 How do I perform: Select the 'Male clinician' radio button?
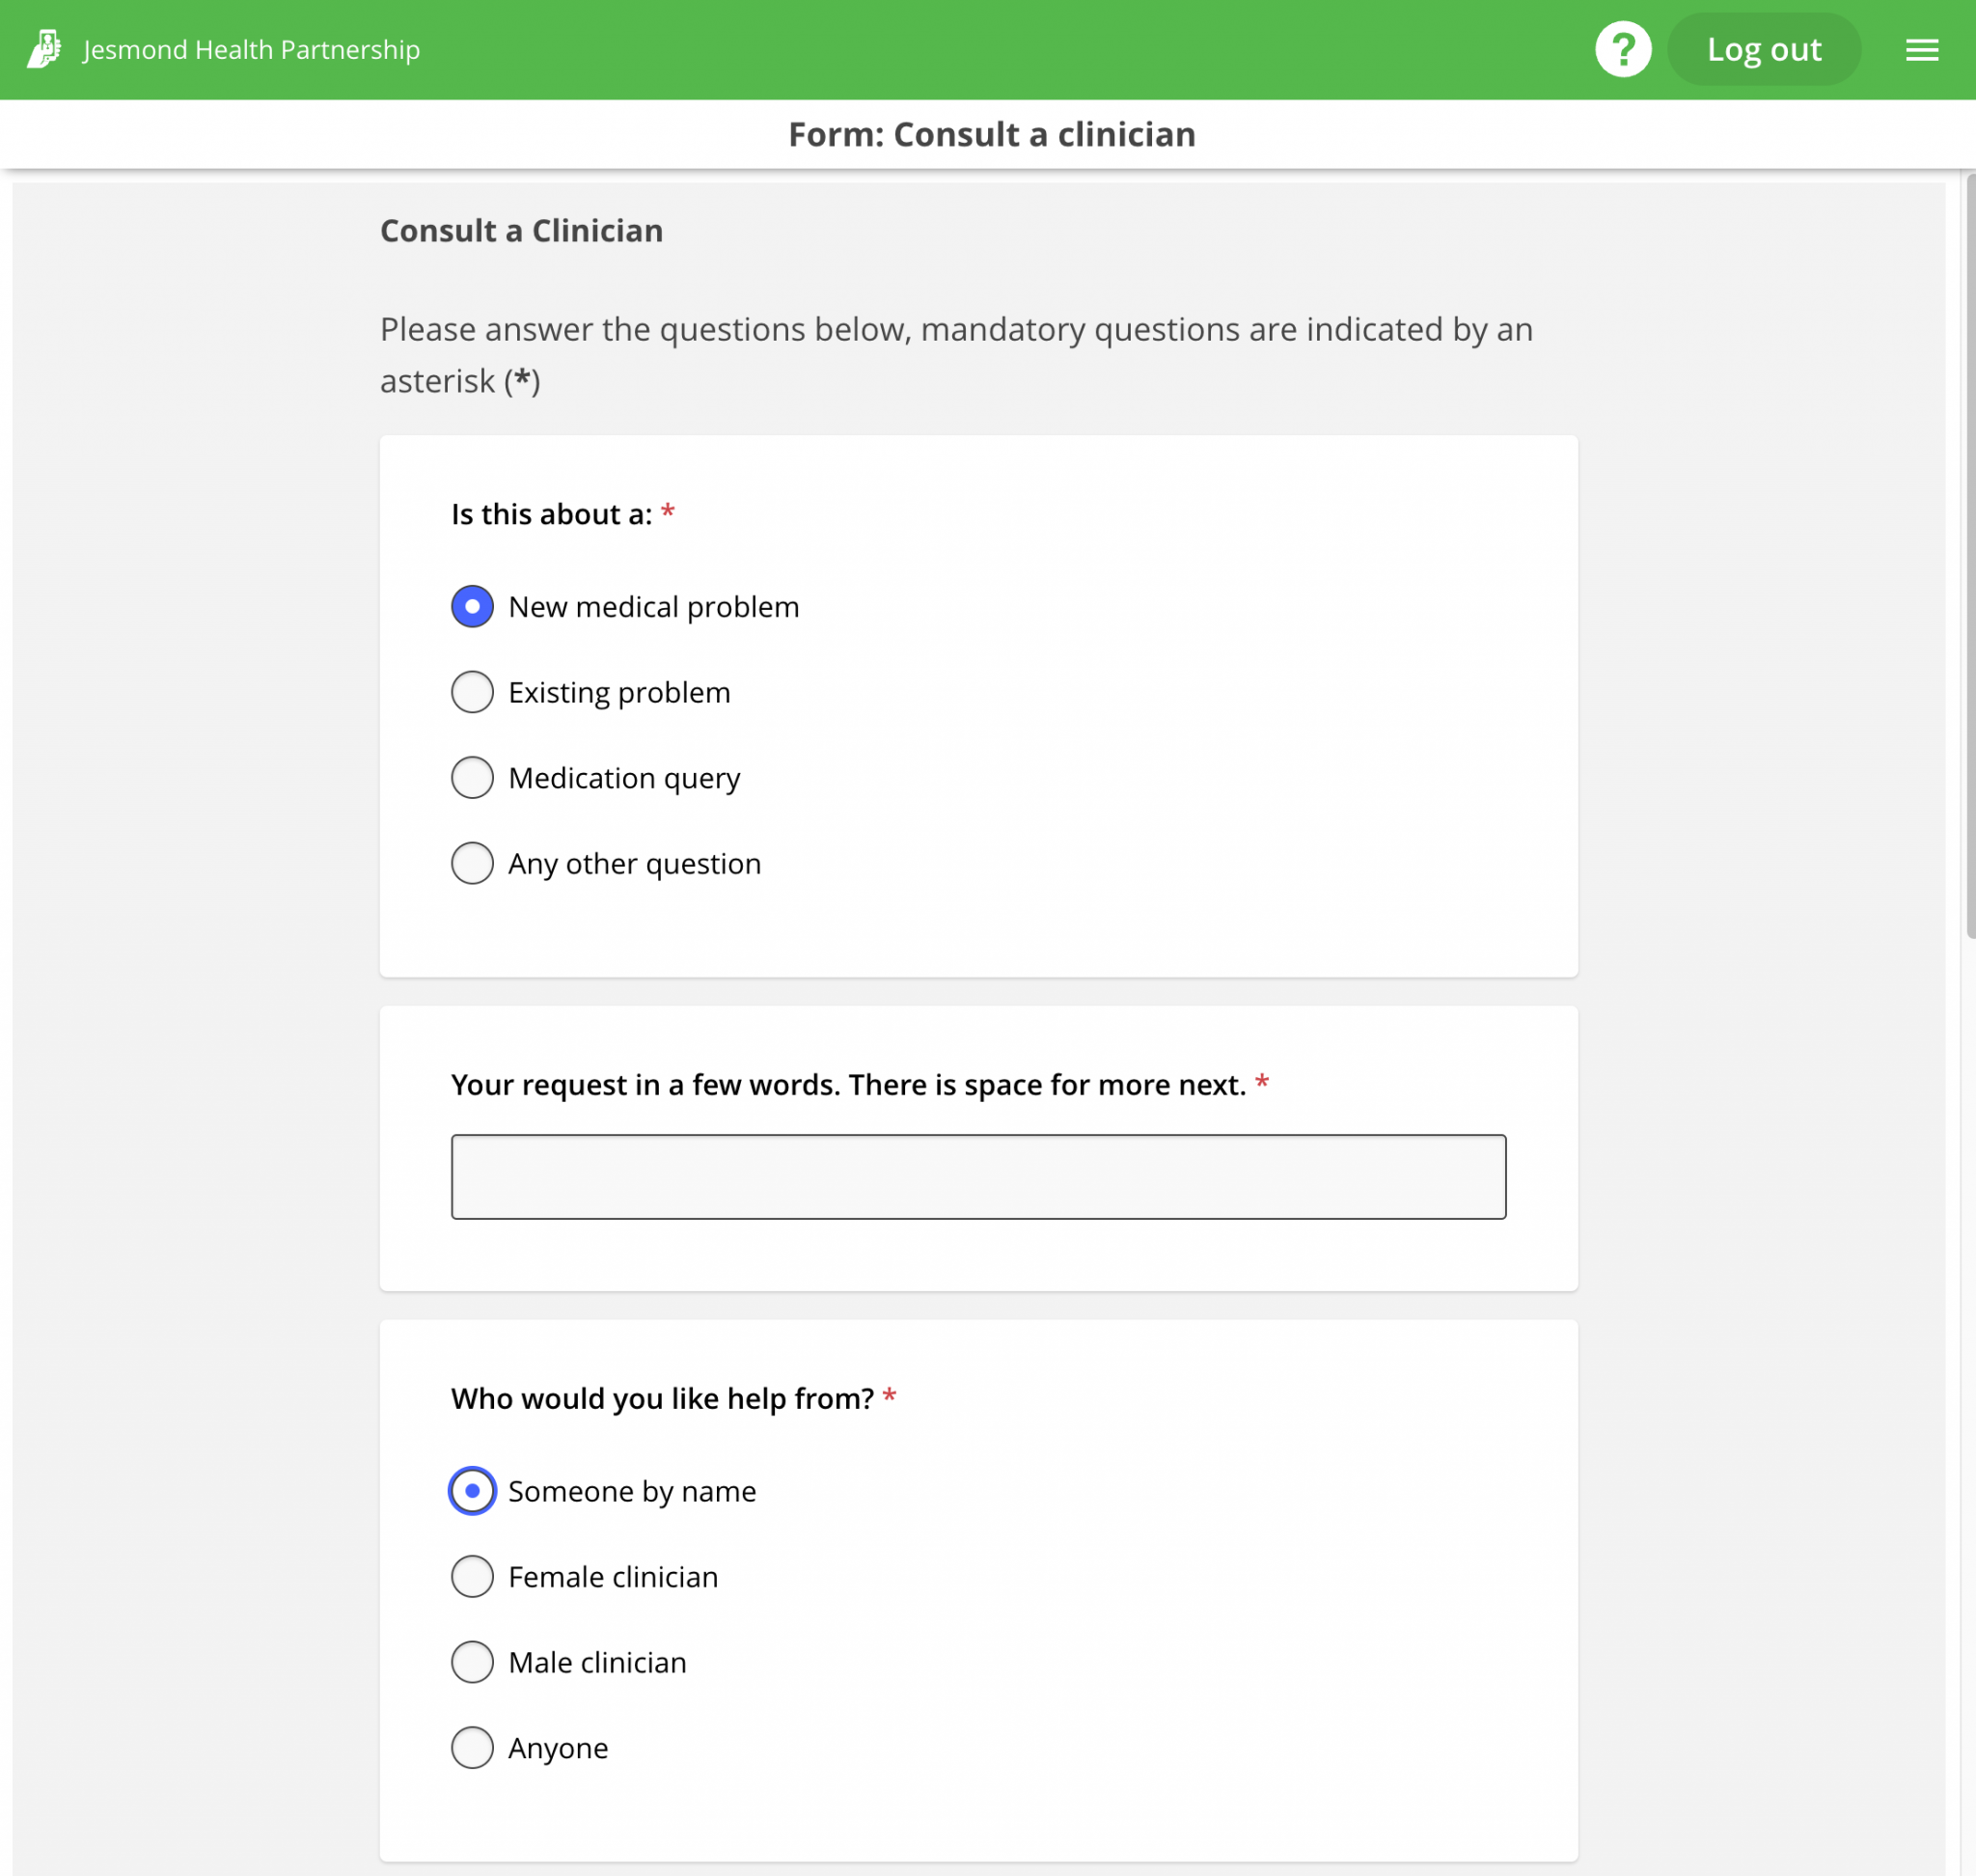pos(471,1662)
